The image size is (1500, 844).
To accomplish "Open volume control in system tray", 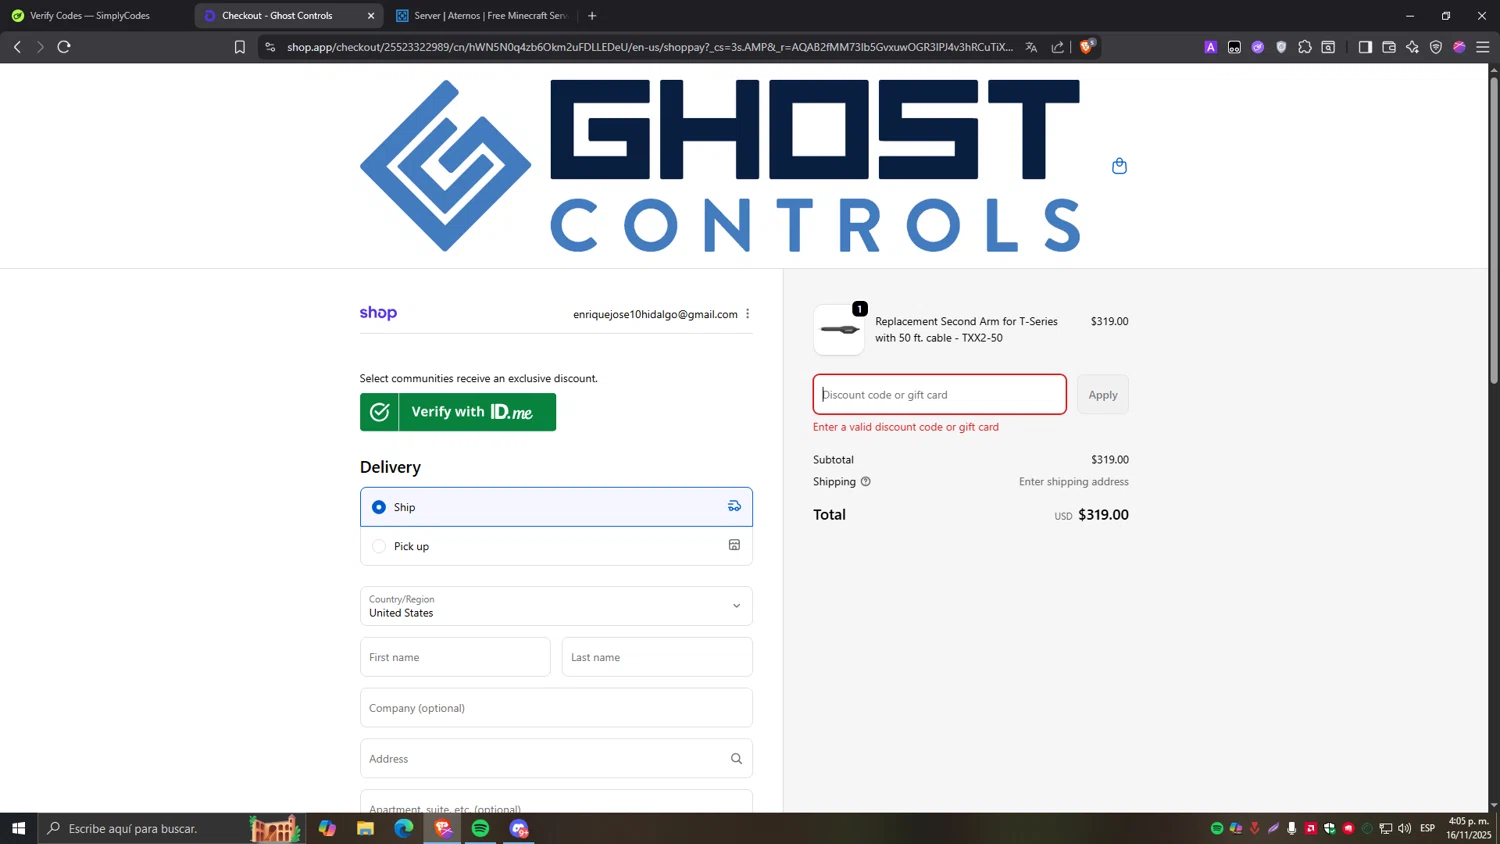I will click(x=1405, y=828).
